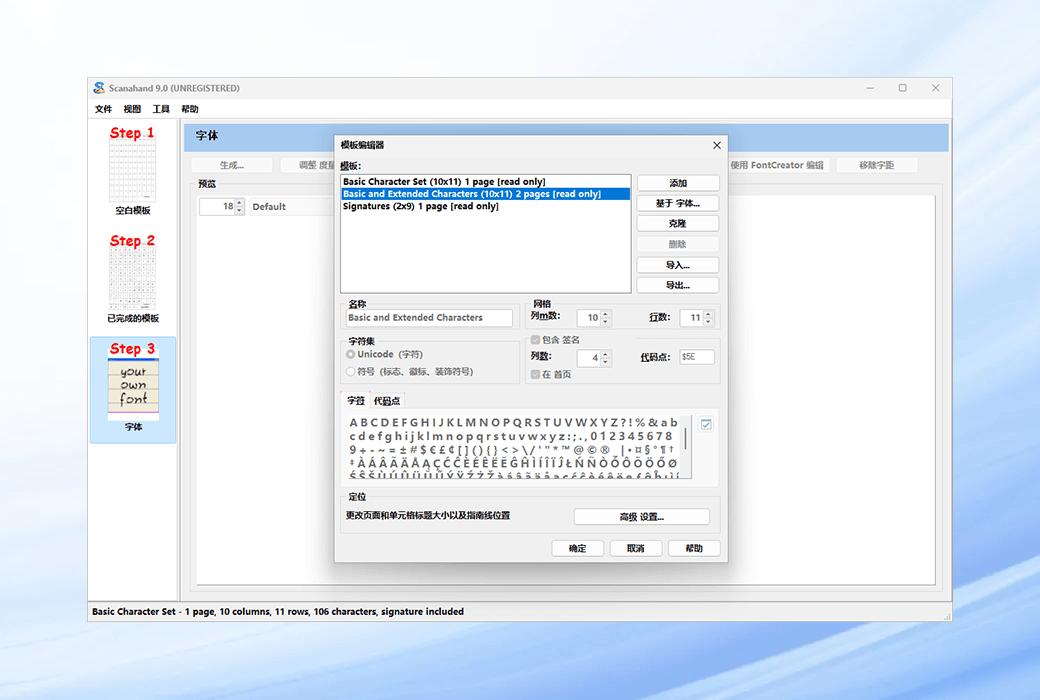
Task: Click the 名称 template name field
Action: 429,318
